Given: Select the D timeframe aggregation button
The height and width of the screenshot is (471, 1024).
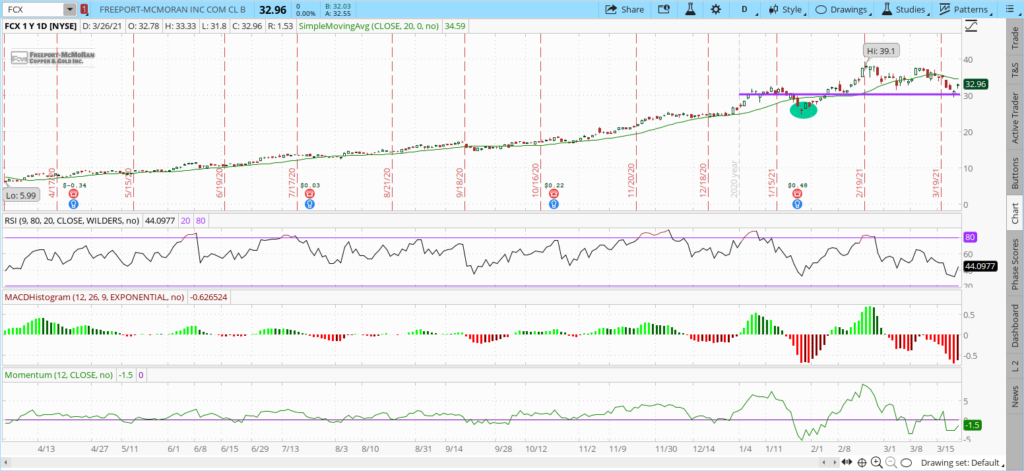Looking at the screenshot, I should pos(743,9).
